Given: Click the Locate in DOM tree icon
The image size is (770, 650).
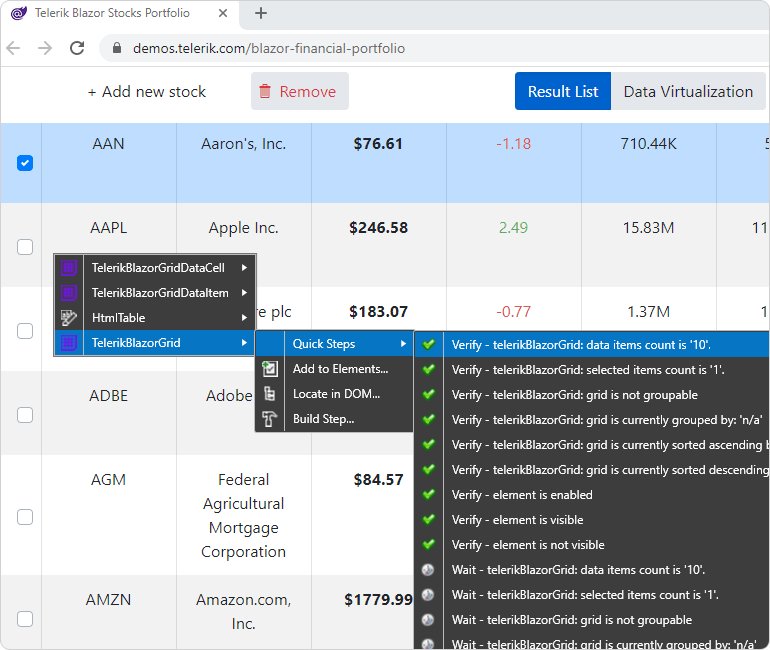Looking at the screenshot, I should click(270, 394).
